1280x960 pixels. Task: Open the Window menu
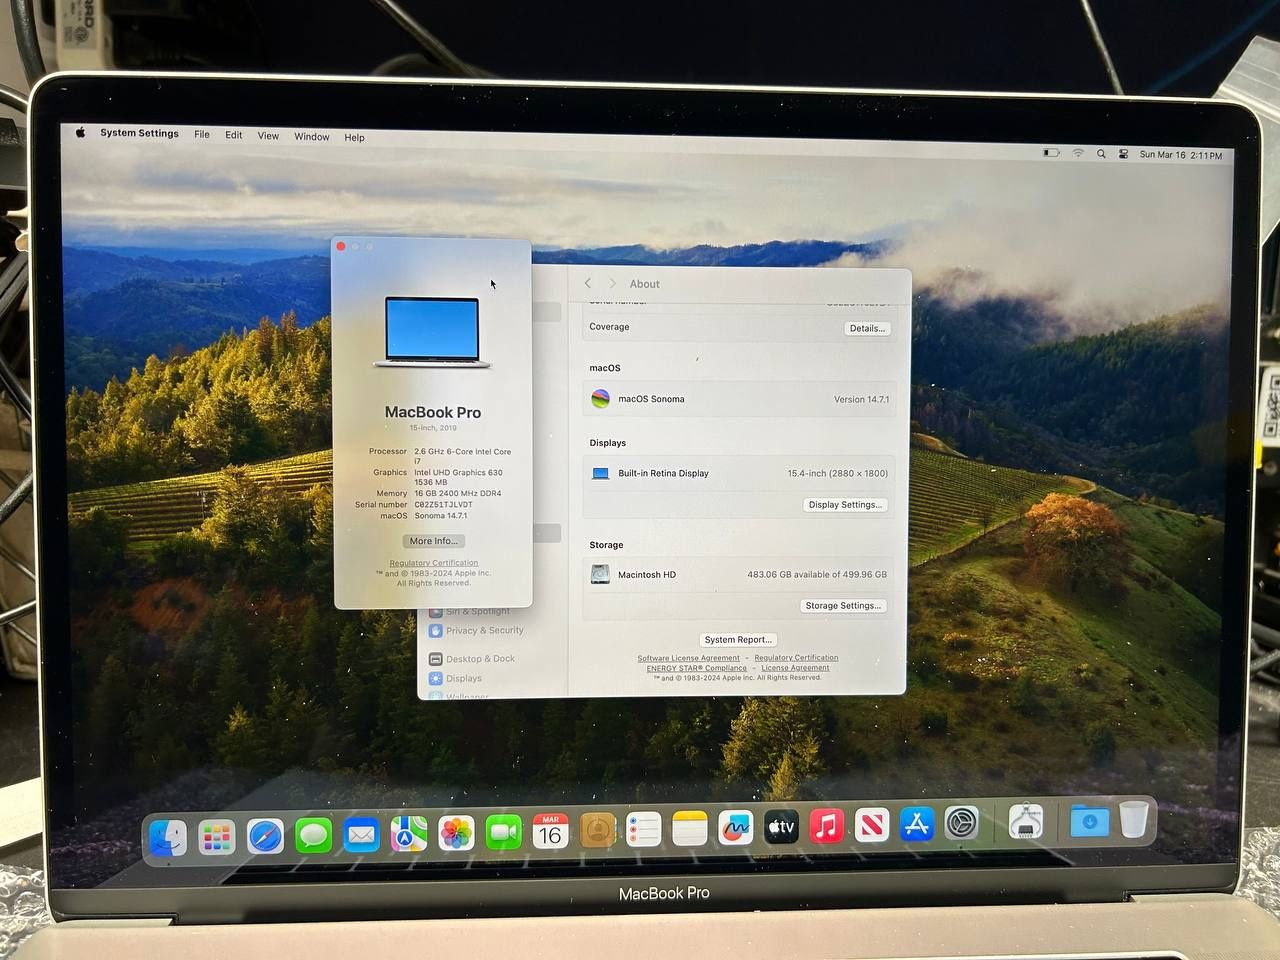(x=311, y=137)
